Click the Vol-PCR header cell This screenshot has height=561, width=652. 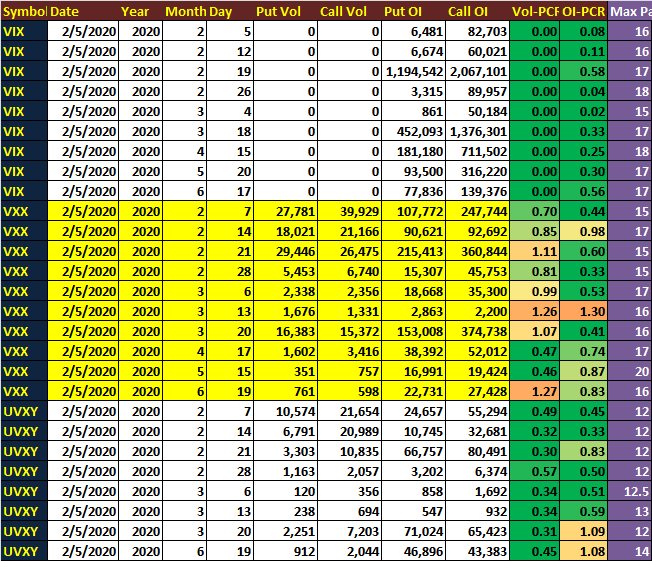(535, 12)
